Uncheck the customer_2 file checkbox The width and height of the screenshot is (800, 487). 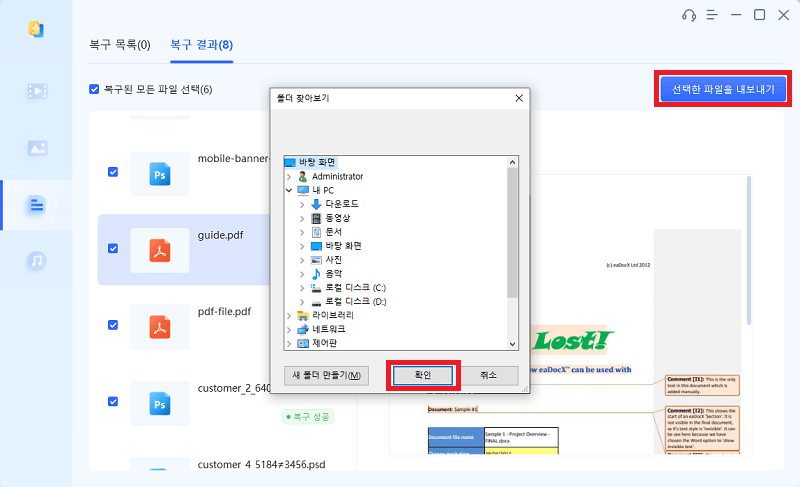(113, 401)
